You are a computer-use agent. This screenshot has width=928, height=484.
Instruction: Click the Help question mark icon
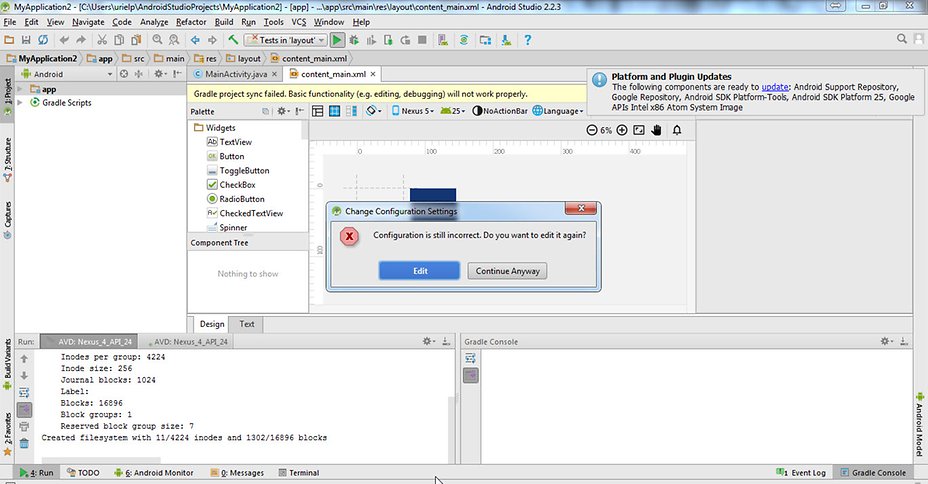point(527,40)
